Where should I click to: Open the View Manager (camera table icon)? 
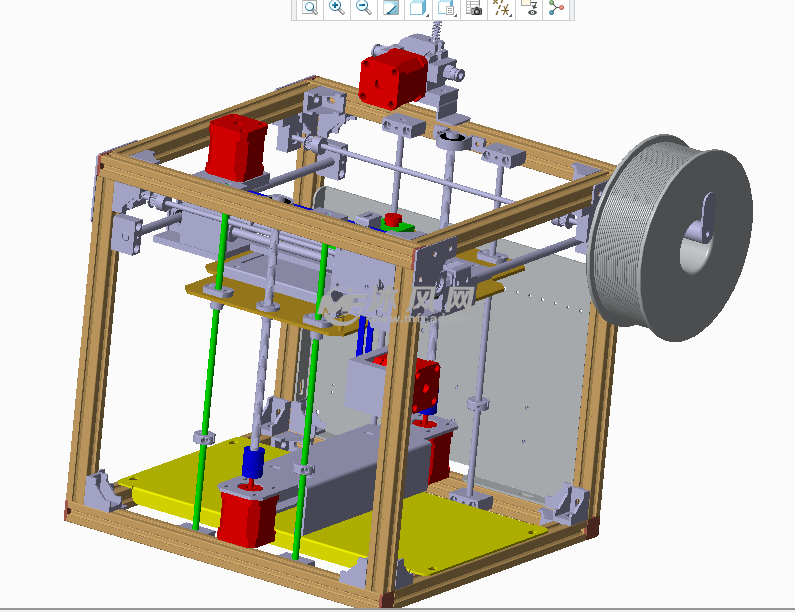pos(474,7)
